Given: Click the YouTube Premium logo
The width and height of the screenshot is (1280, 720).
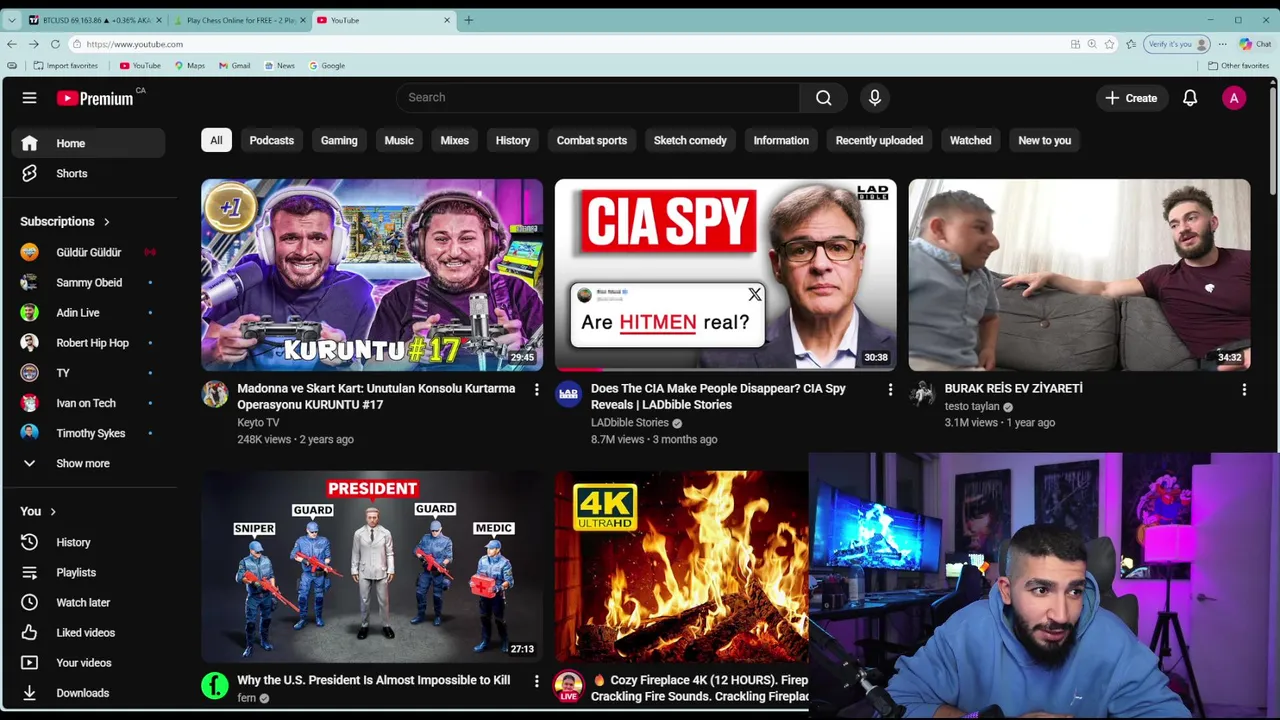Looking at the screenshot, I should click(x=95, y=98).
